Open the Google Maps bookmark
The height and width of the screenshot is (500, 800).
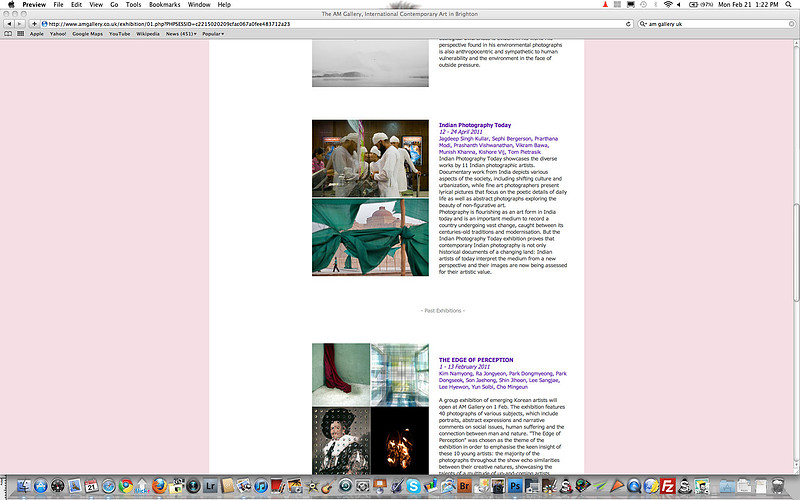(x=87, y=34)
